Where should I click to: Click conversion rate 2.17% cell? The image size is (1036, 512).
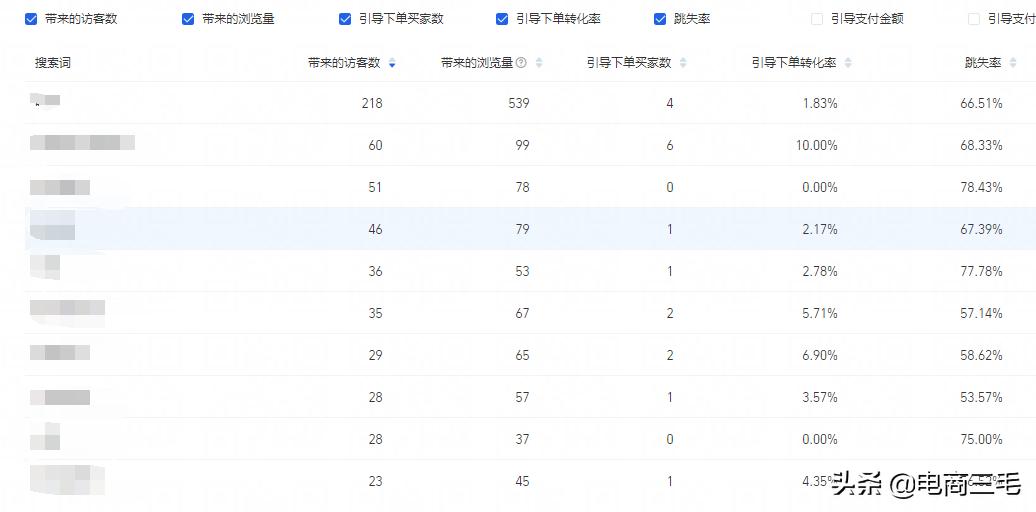point(820,230)
